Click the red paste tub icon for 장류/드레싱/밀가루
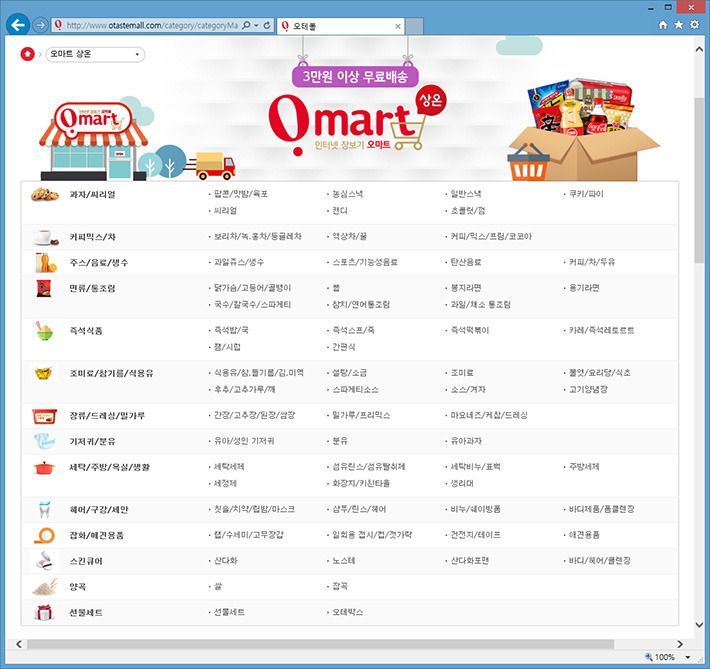The width and height of the screenshot is (710, 669). point(44,416)
